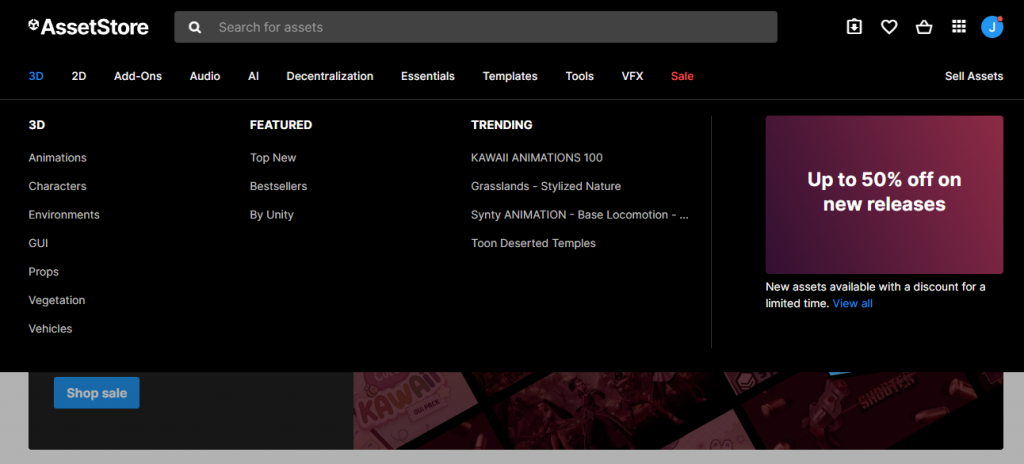Open Grasslands - Stylized Nature asset
The image size is (1024, 464).
coord(546,186)
